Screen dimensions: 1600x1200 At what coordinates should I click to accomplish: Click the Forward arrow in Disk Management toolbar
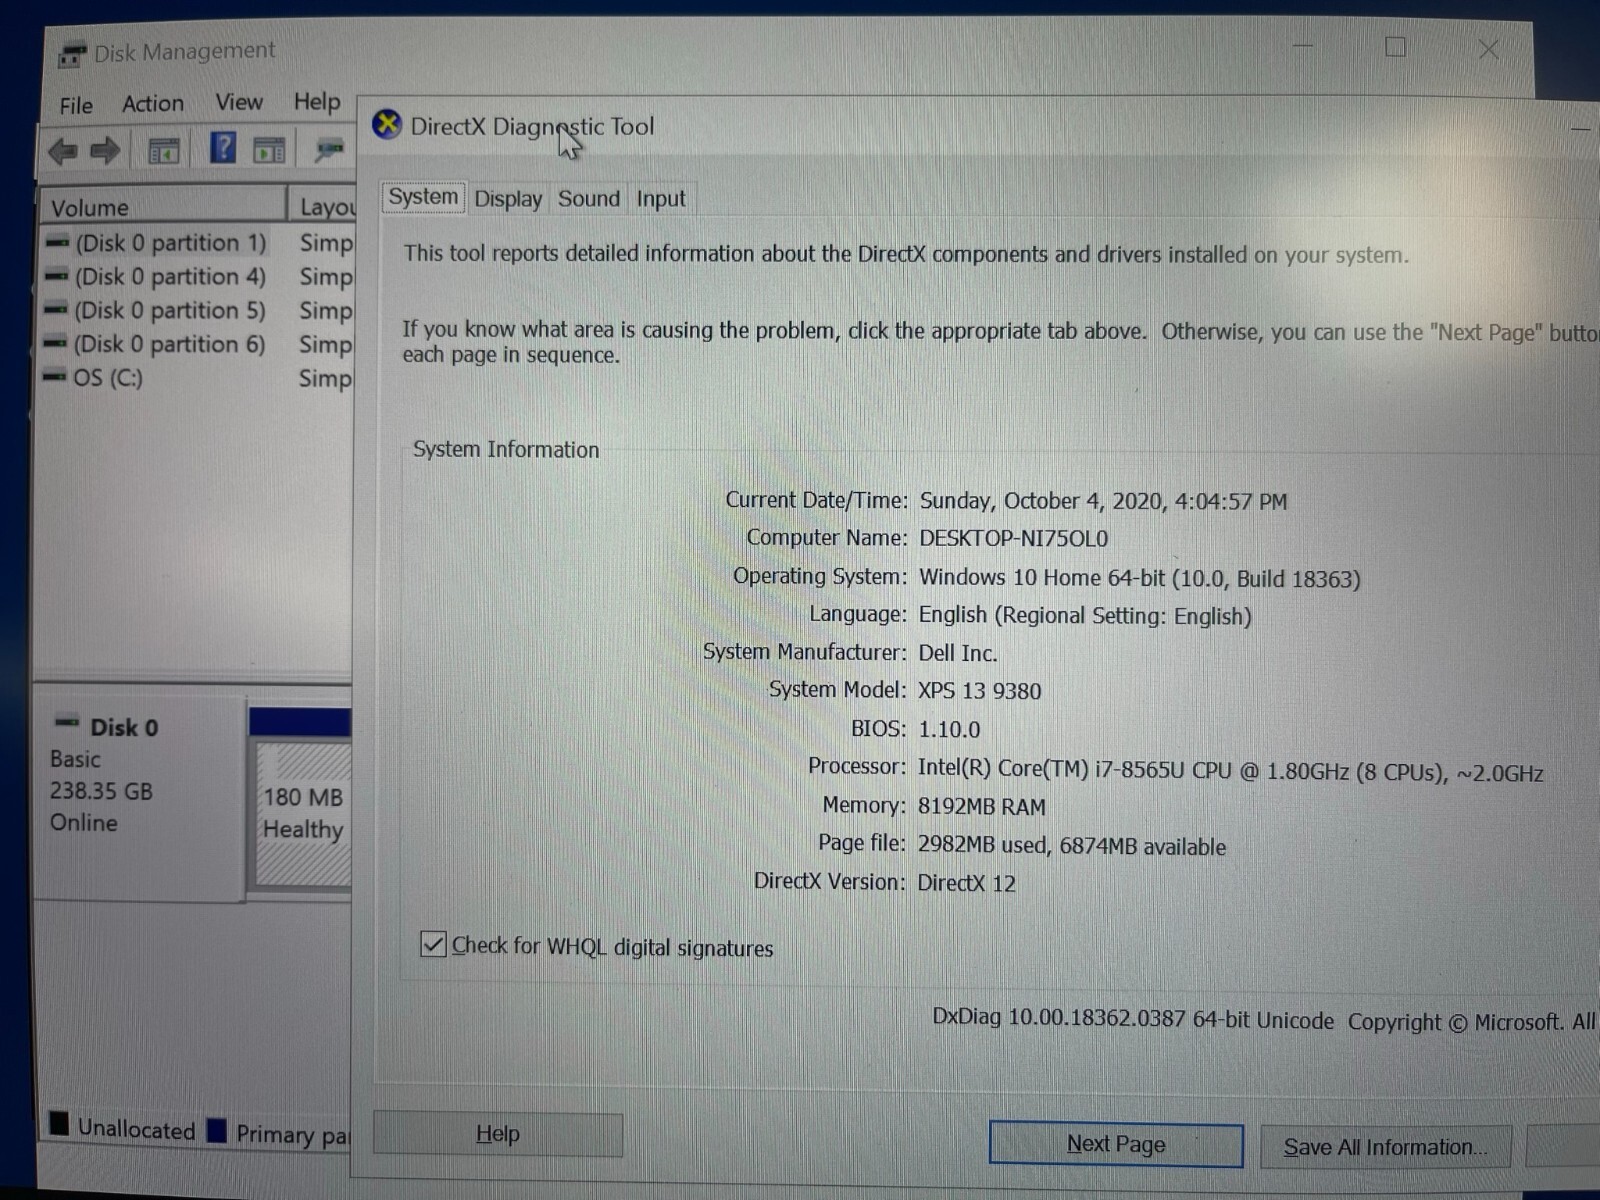[x=105, y=151]
